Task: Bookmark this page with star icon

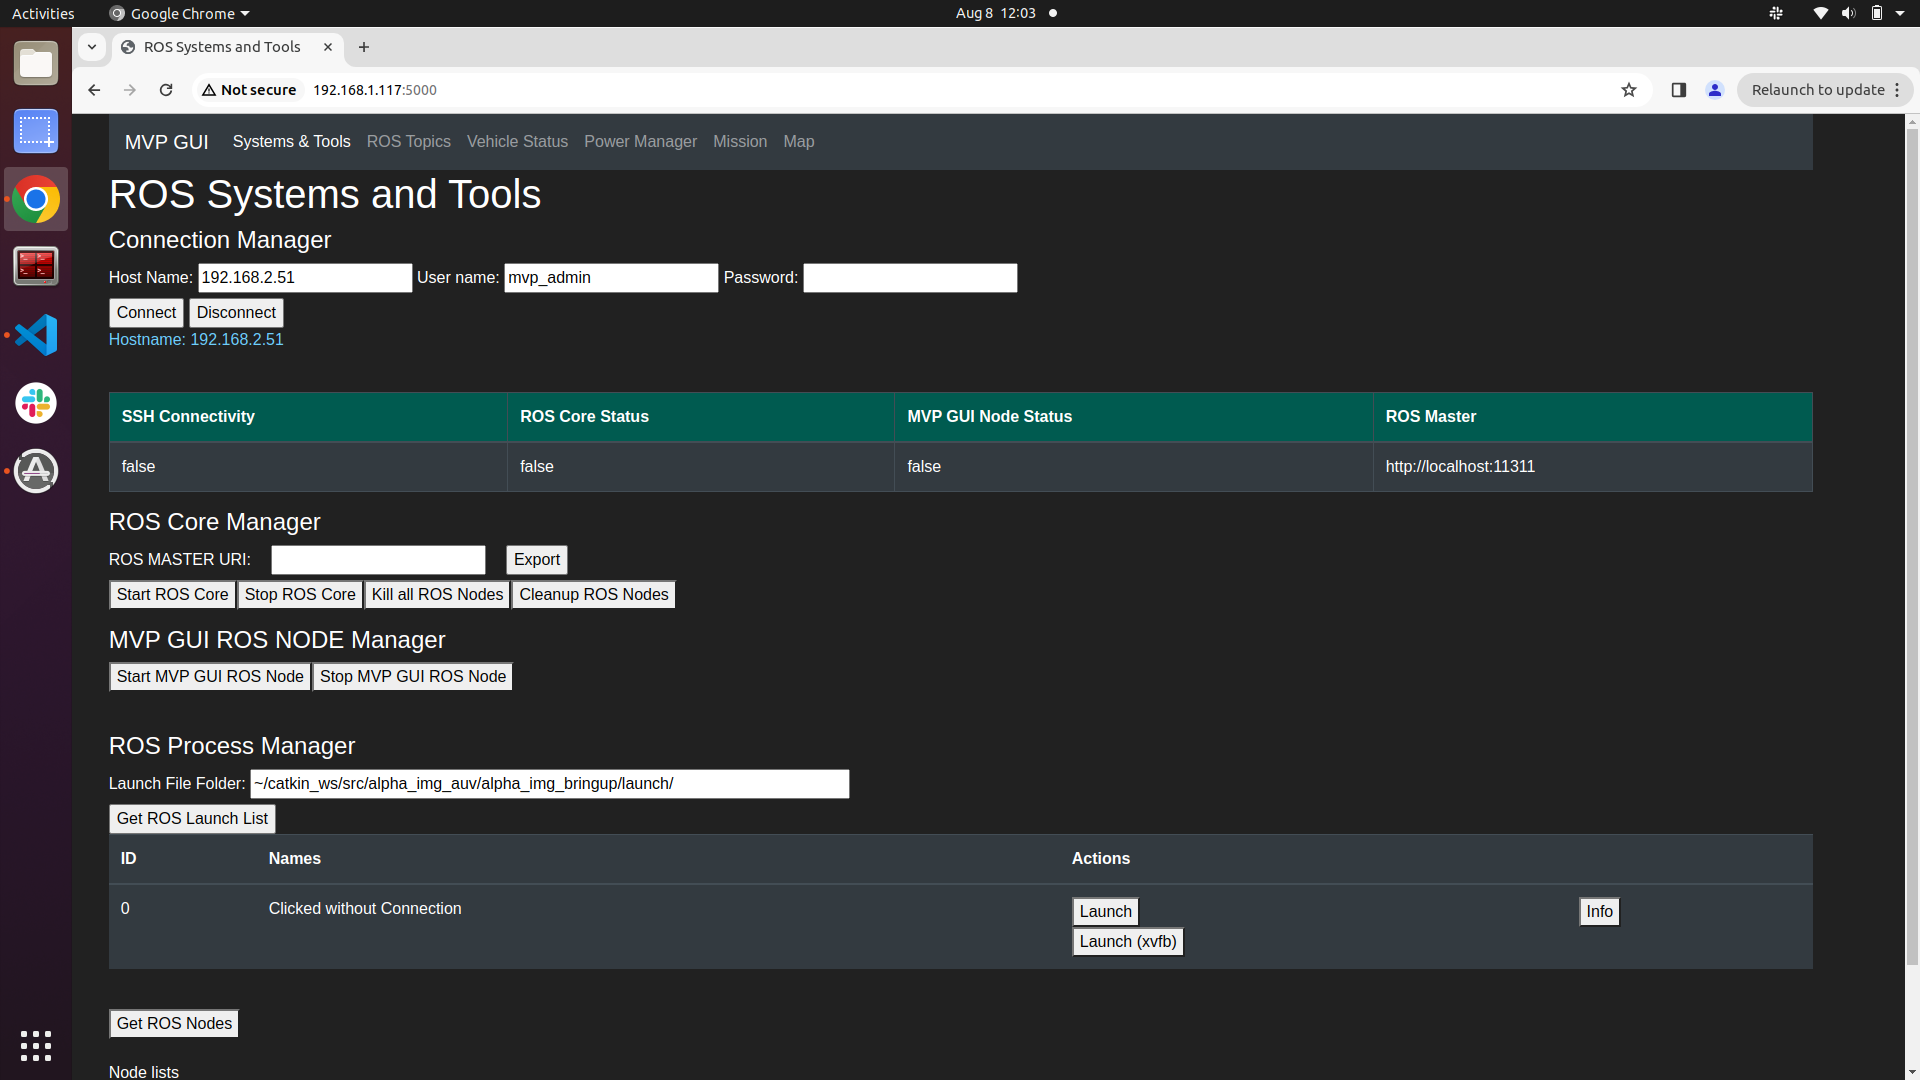Action: [x=1629, y=90]
